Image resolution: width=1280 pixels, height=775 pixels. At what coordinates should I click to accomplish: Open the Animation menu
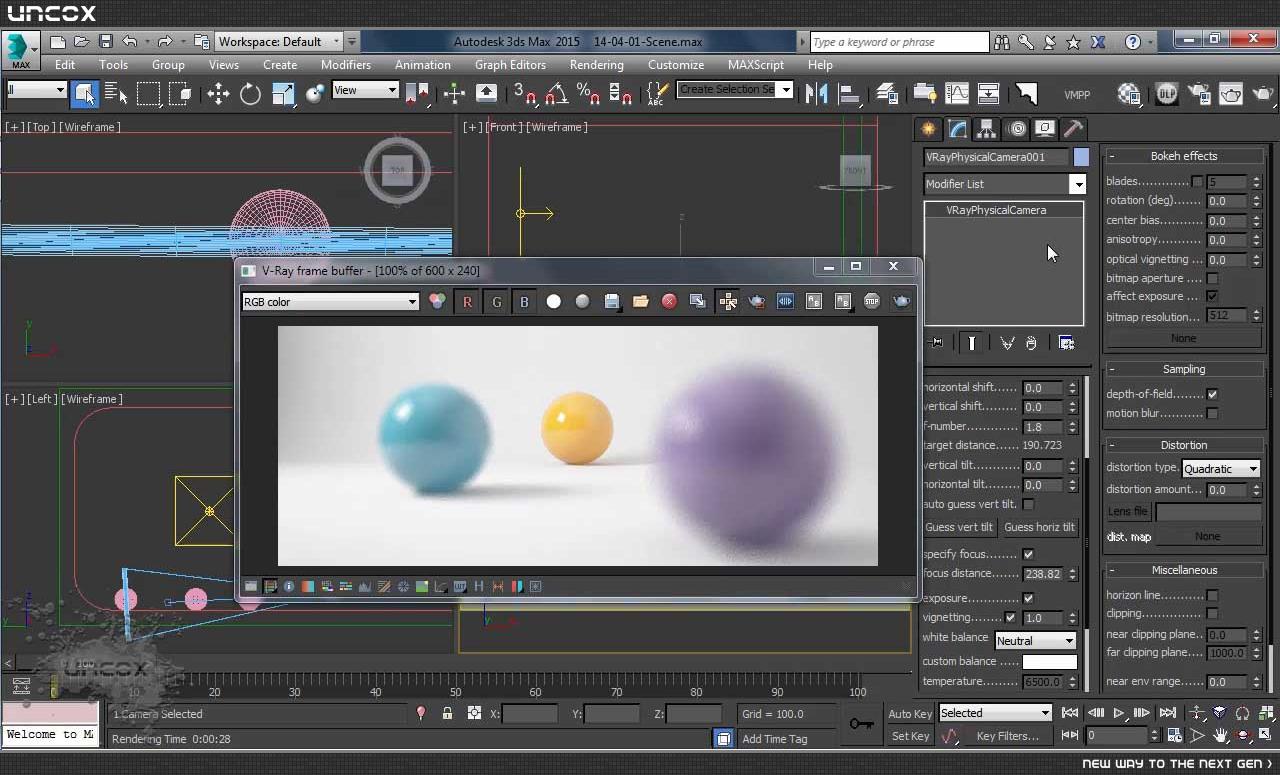click(x=423, y=65)
